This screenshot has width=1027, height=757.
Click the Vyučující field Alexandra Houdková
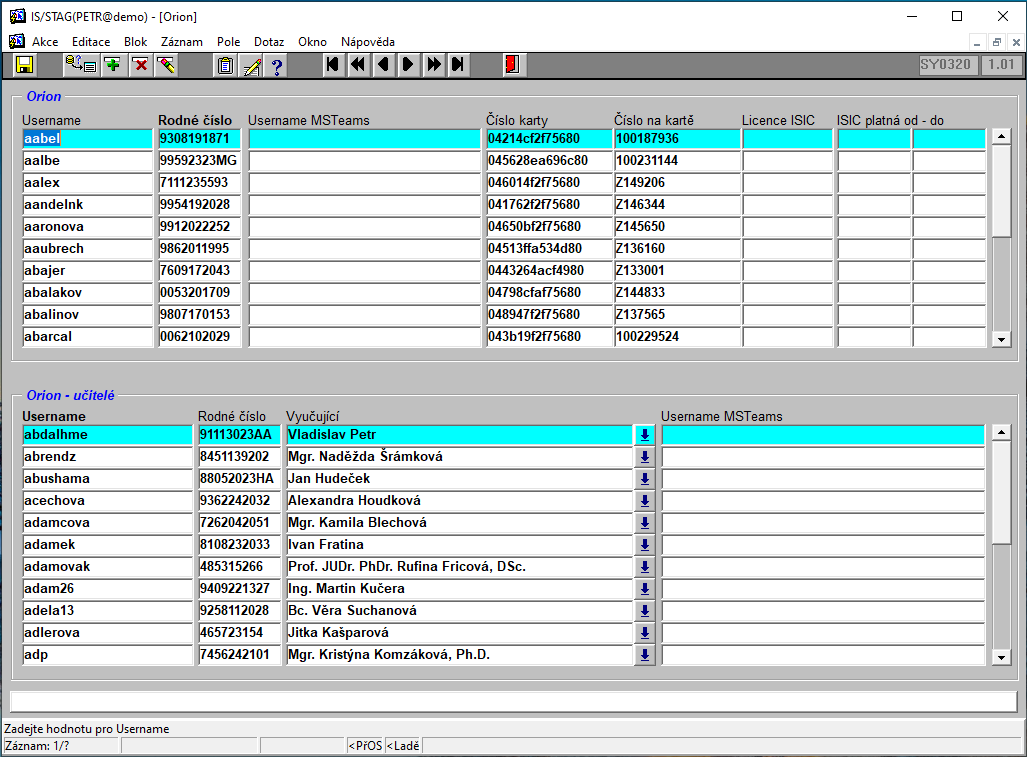(459, 501)
